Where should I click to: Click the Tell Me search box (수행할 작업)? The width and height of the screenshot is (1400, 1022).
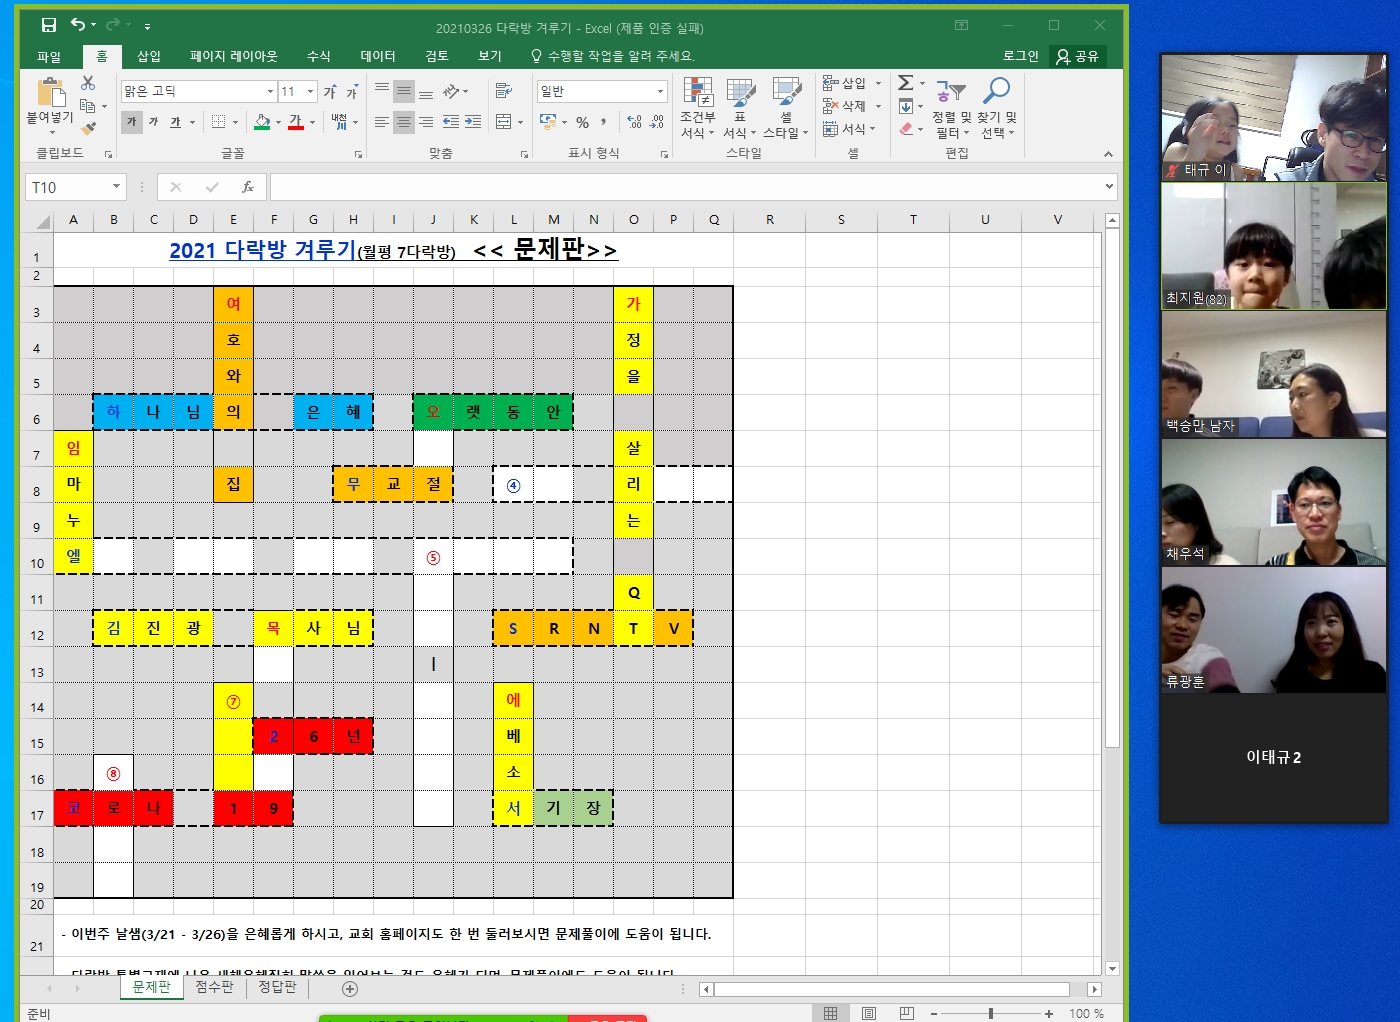[612, 56]
